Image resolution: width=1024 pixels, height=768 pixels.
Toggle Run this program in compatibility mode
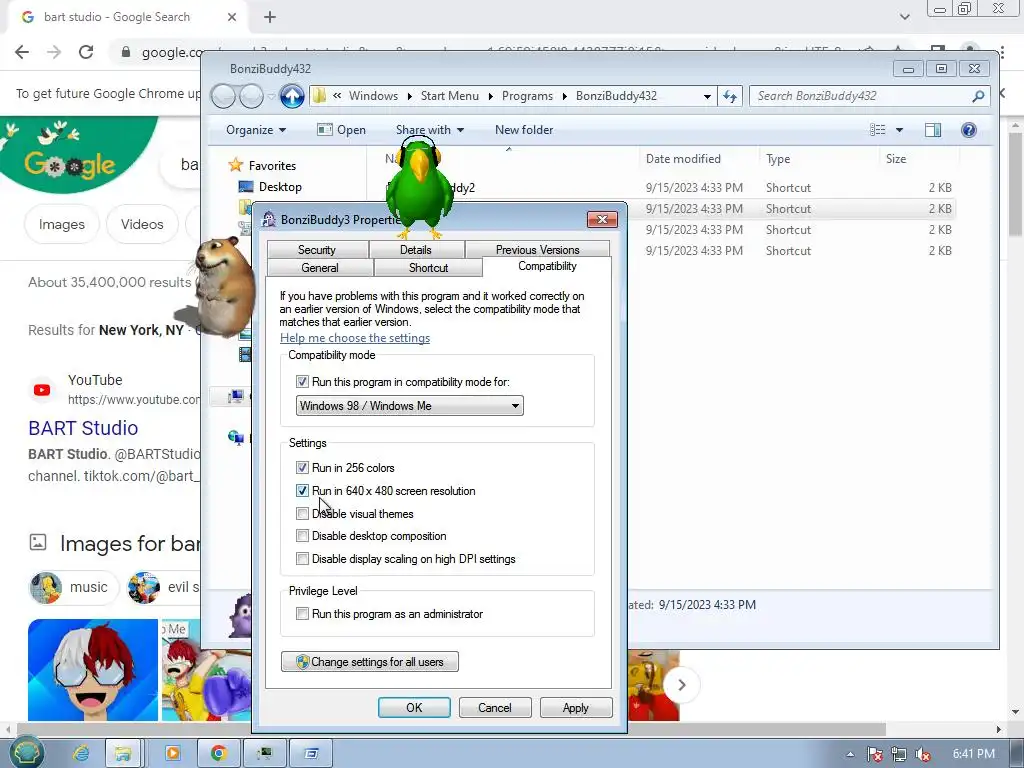(x=302, y=381)
